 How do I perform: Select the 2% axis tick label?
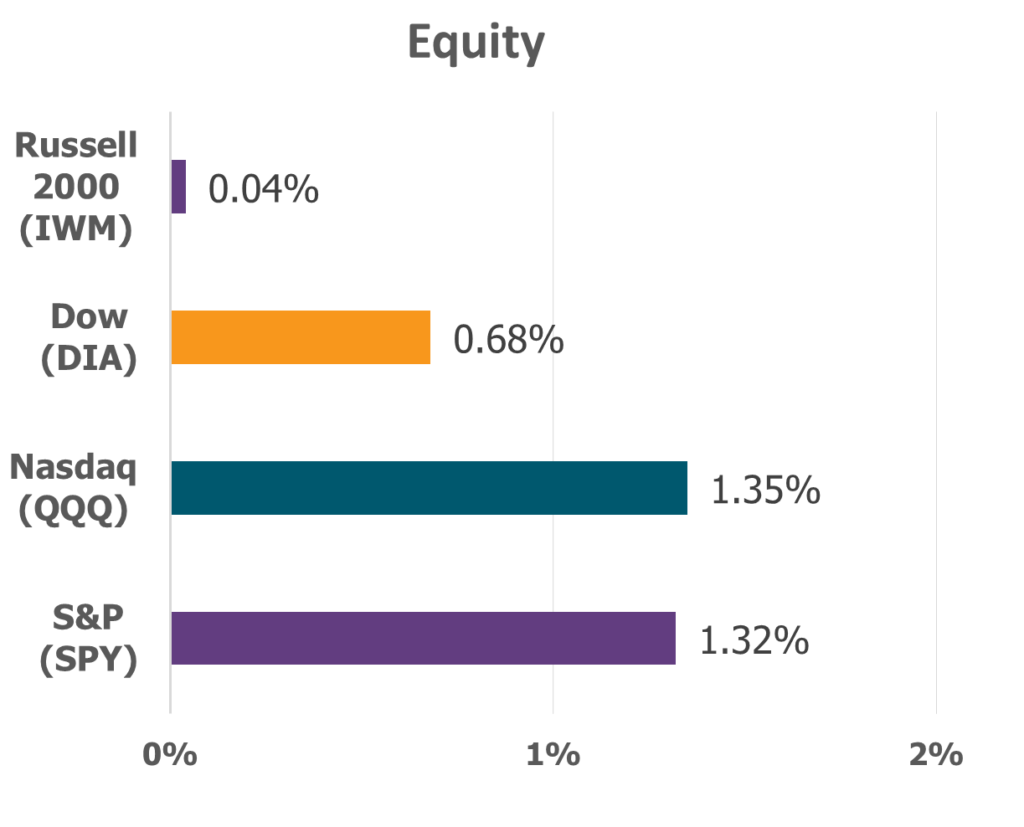[x=936, y=754]
